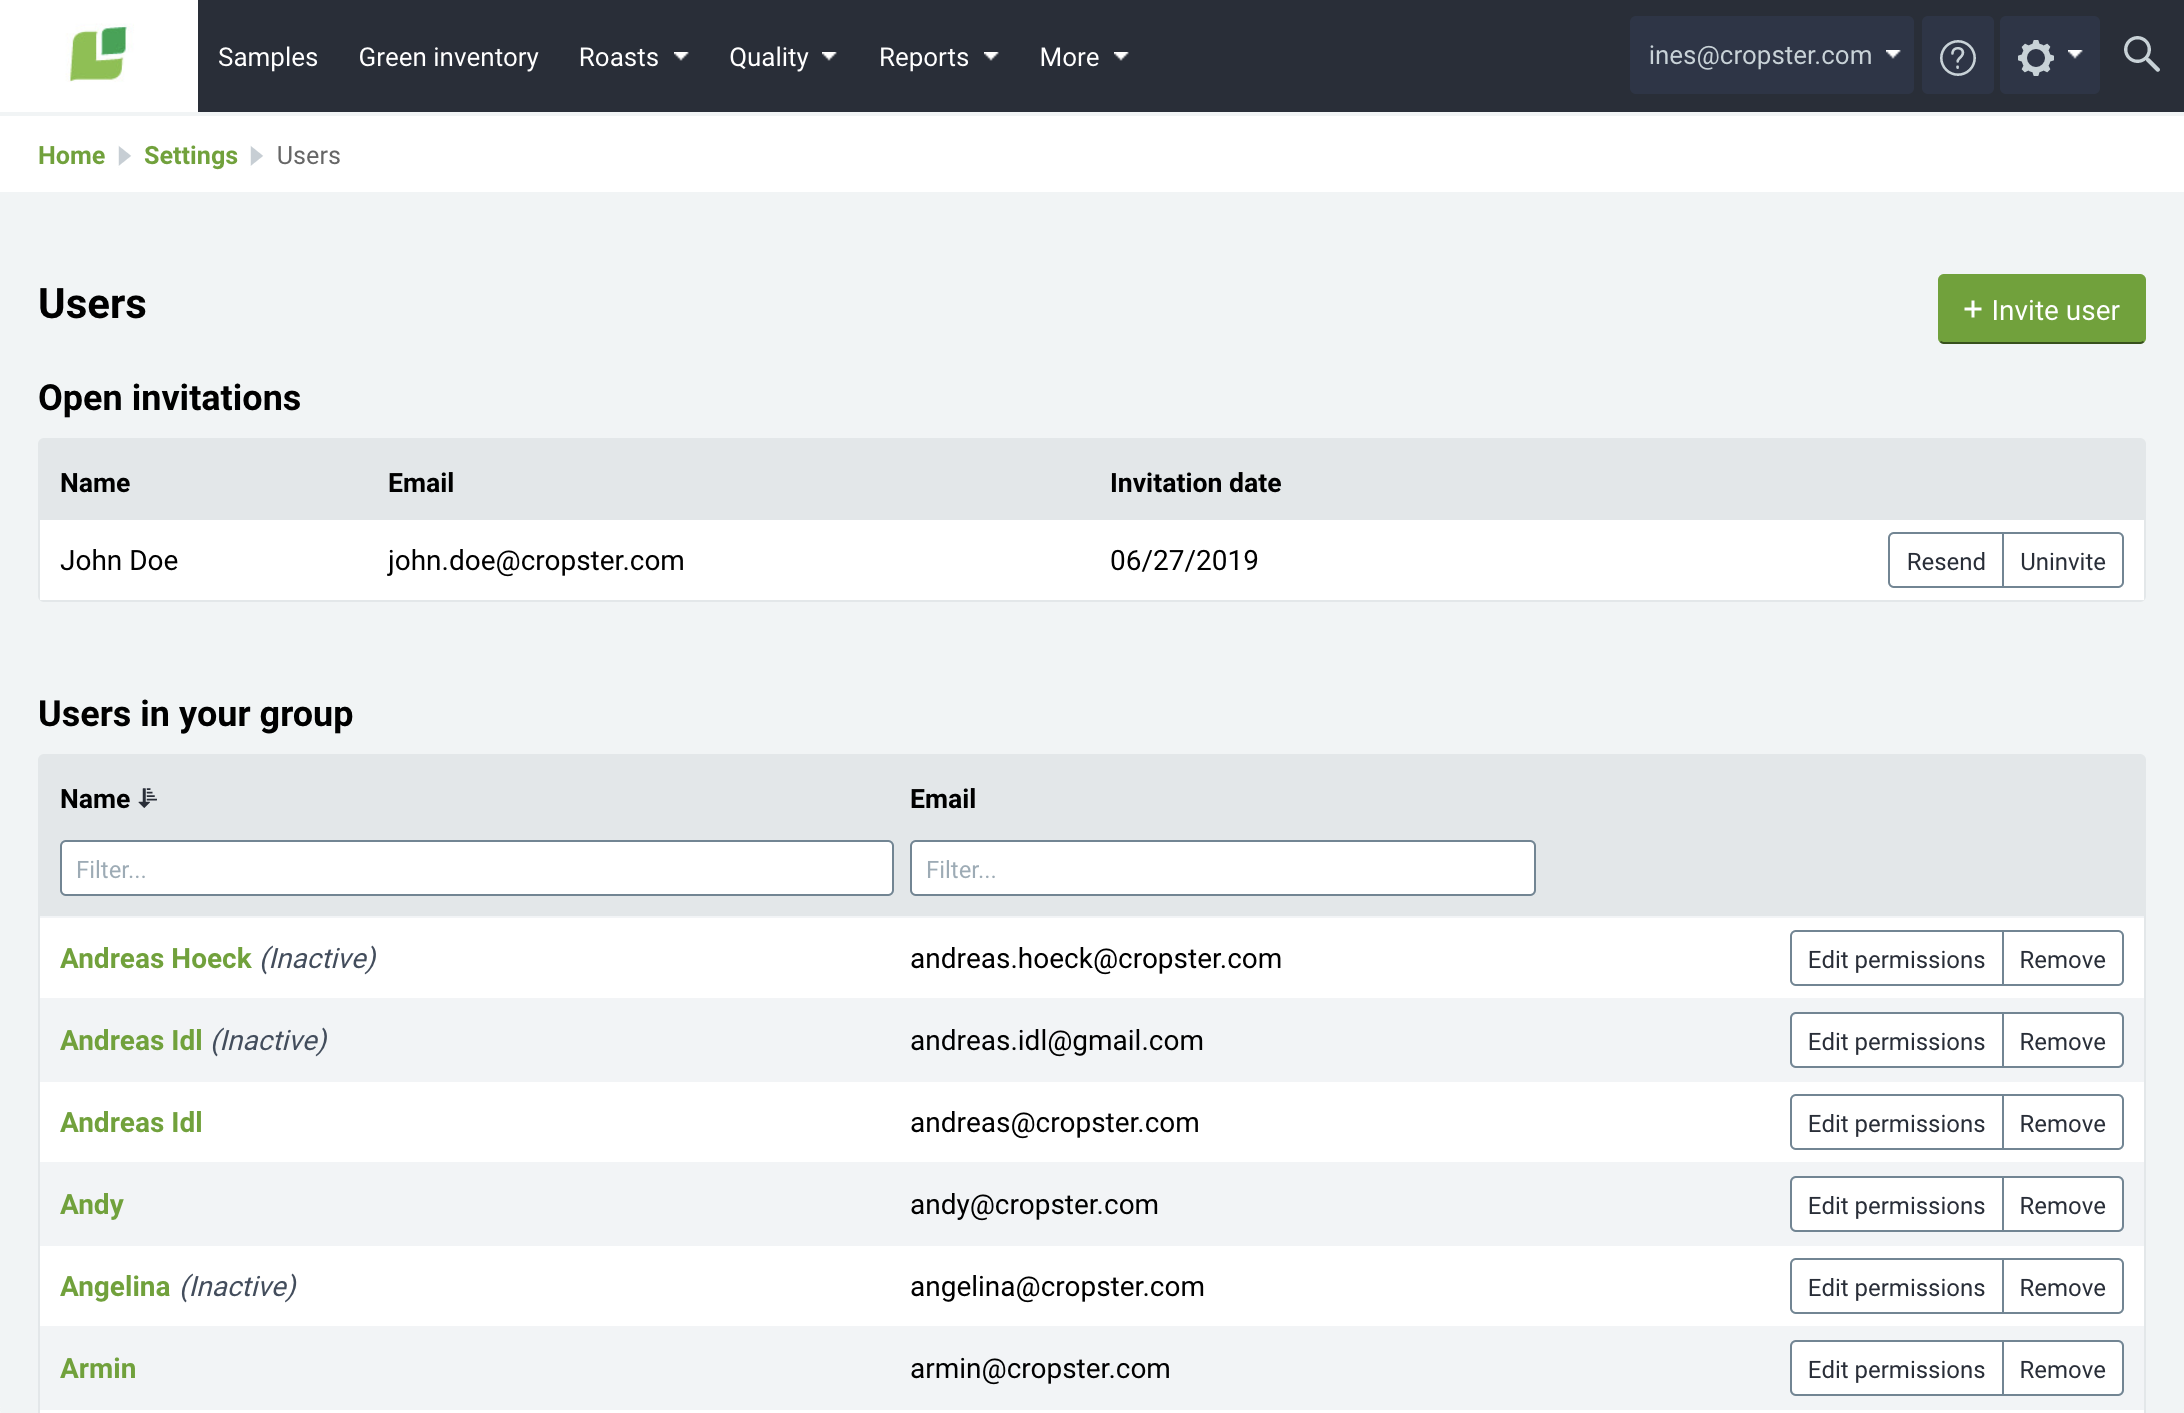The height and width of the screenshot is (1413, 2184).
Task: Edit permissions for Angelina
Action: click(1896, 1287)
